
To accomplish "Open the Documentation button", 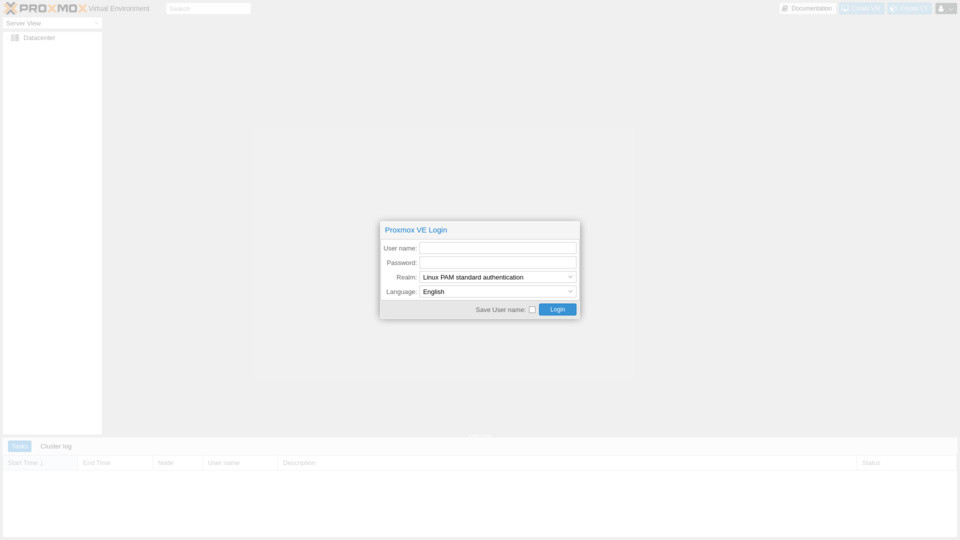I will click(807, 9).
